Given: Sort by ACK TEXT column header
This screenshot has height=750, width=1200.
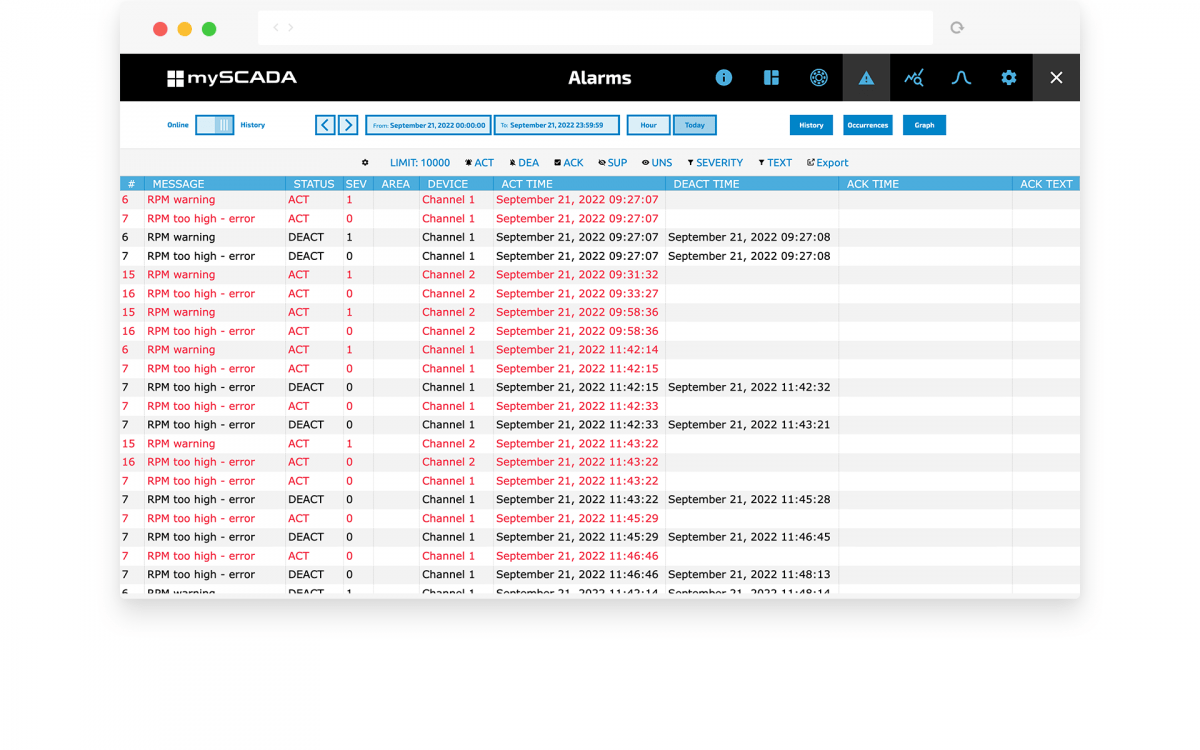Looking at the screenshot, I should pos(1046,184).
